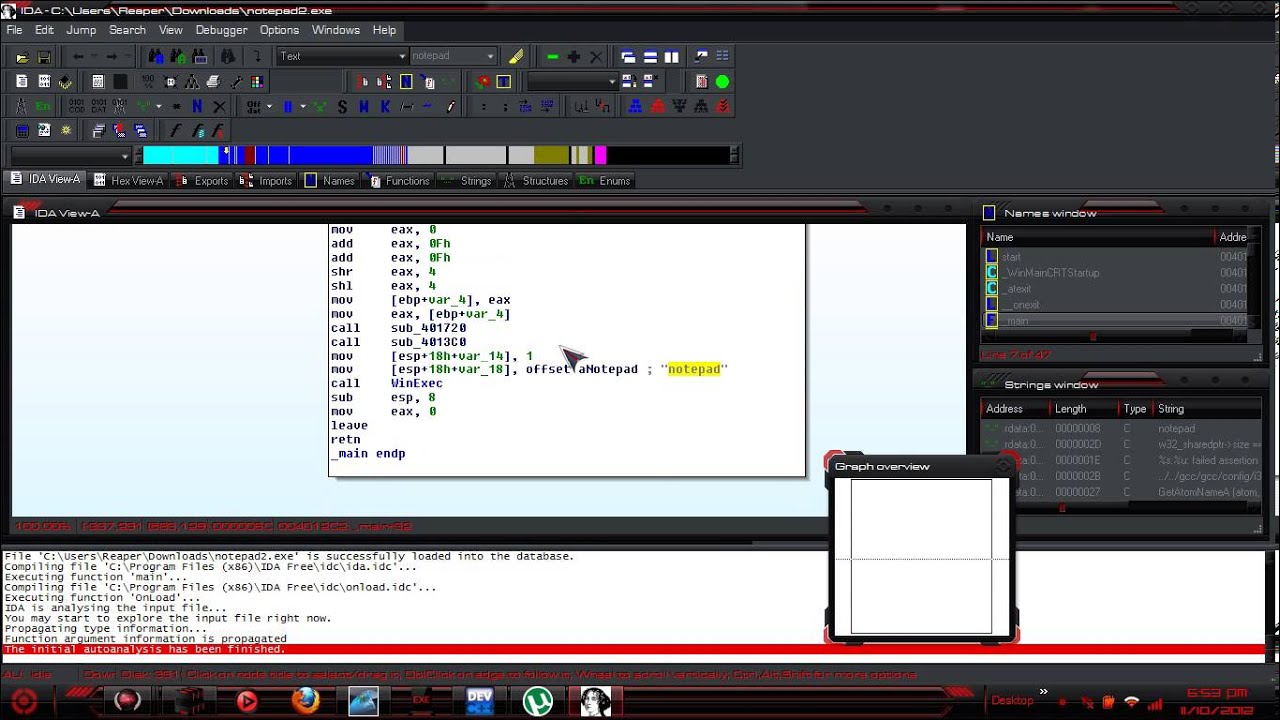Click the Save floppy disk icon

(x=44, y=57)
